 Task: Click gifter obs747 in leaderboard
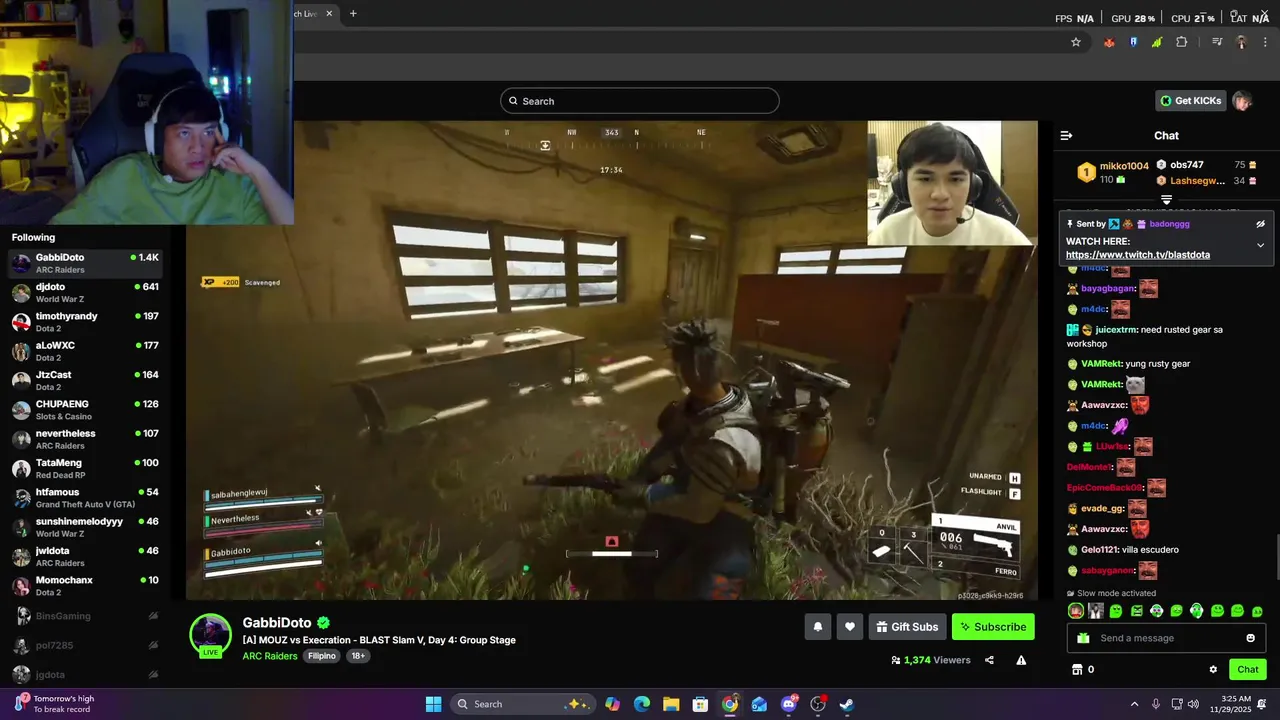(x=1187, y=165)
